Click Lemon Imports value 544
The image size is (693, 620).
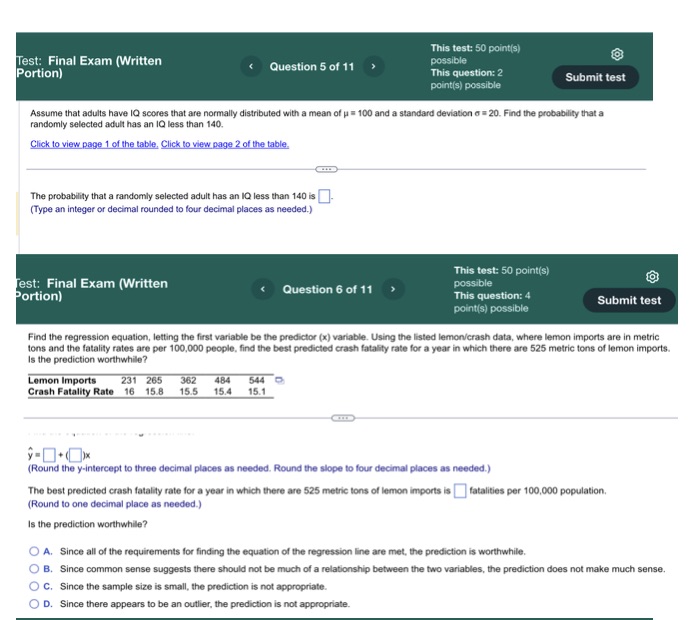click(256, 380)
